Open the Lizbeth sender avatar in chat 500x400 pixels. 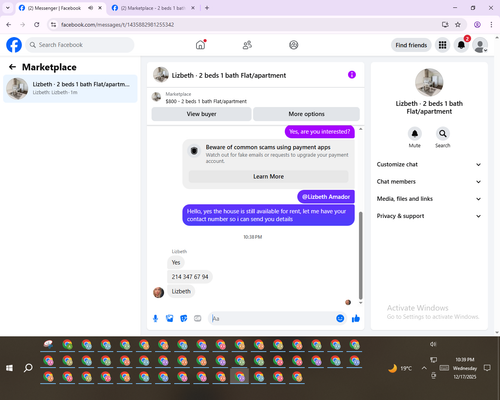point(158,292)
